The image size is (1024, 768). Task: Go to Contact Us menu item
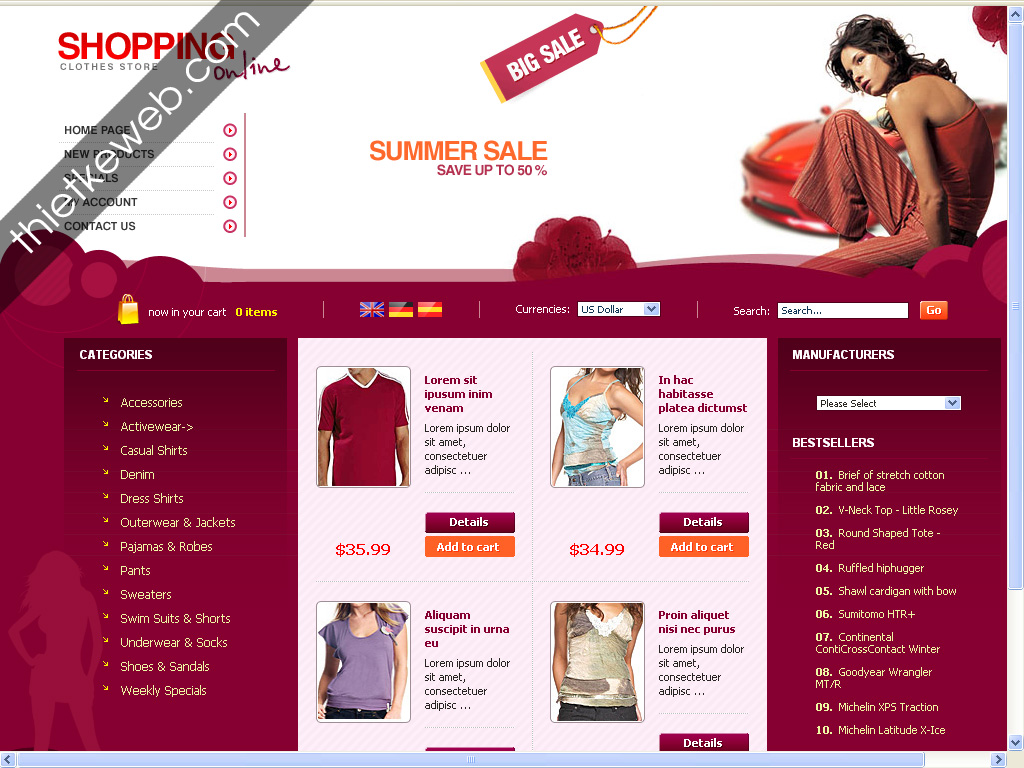(100, 226)
